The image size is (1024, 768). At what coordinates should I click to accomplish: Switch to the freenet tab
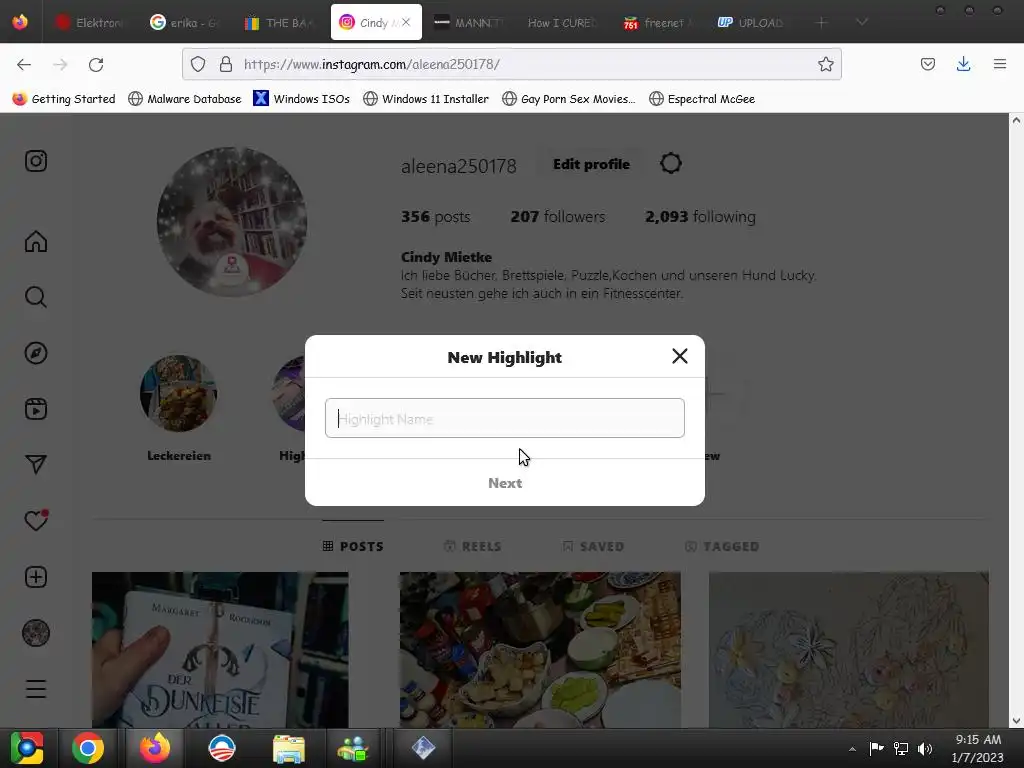(656, 22)
